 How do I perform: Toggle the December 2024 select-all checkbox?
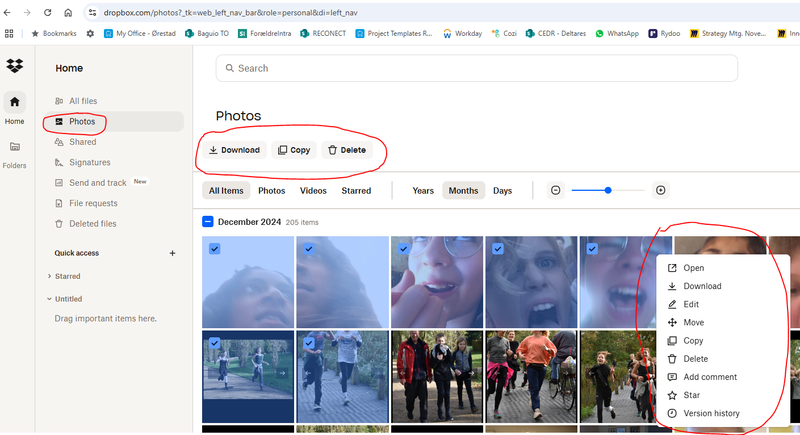208,222
